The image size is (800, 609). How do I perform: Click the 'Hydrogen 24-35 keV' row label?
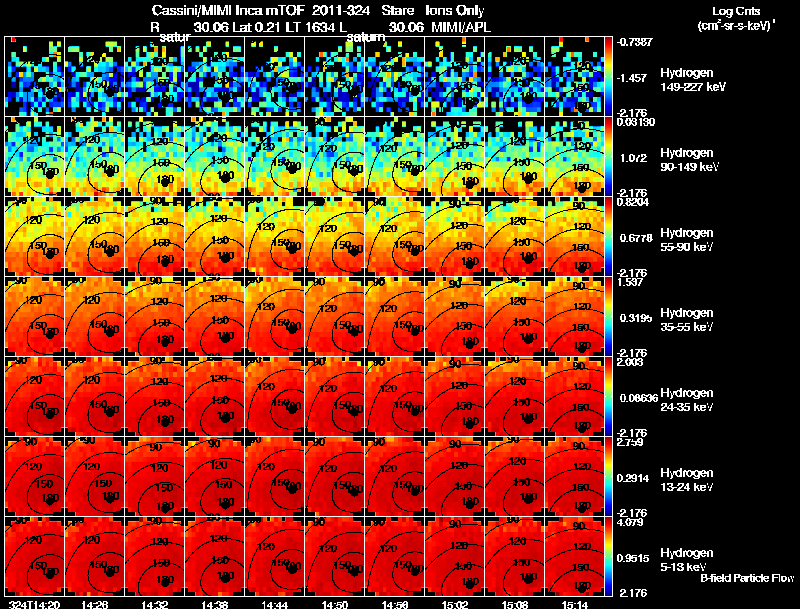pyautogui.click(x=687, y=400)
